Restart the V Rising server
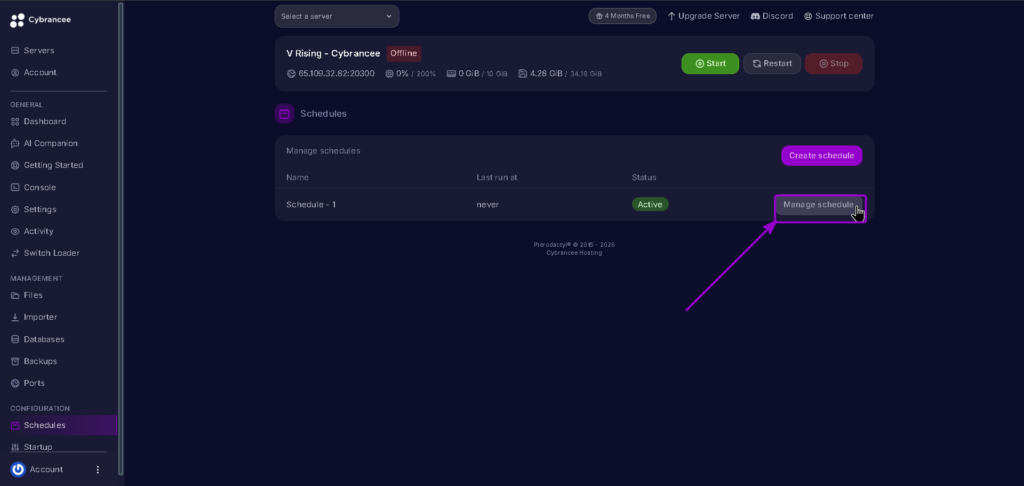This screenshot has width=1024, height=486. pyautogui.click(x=772, y=64)
